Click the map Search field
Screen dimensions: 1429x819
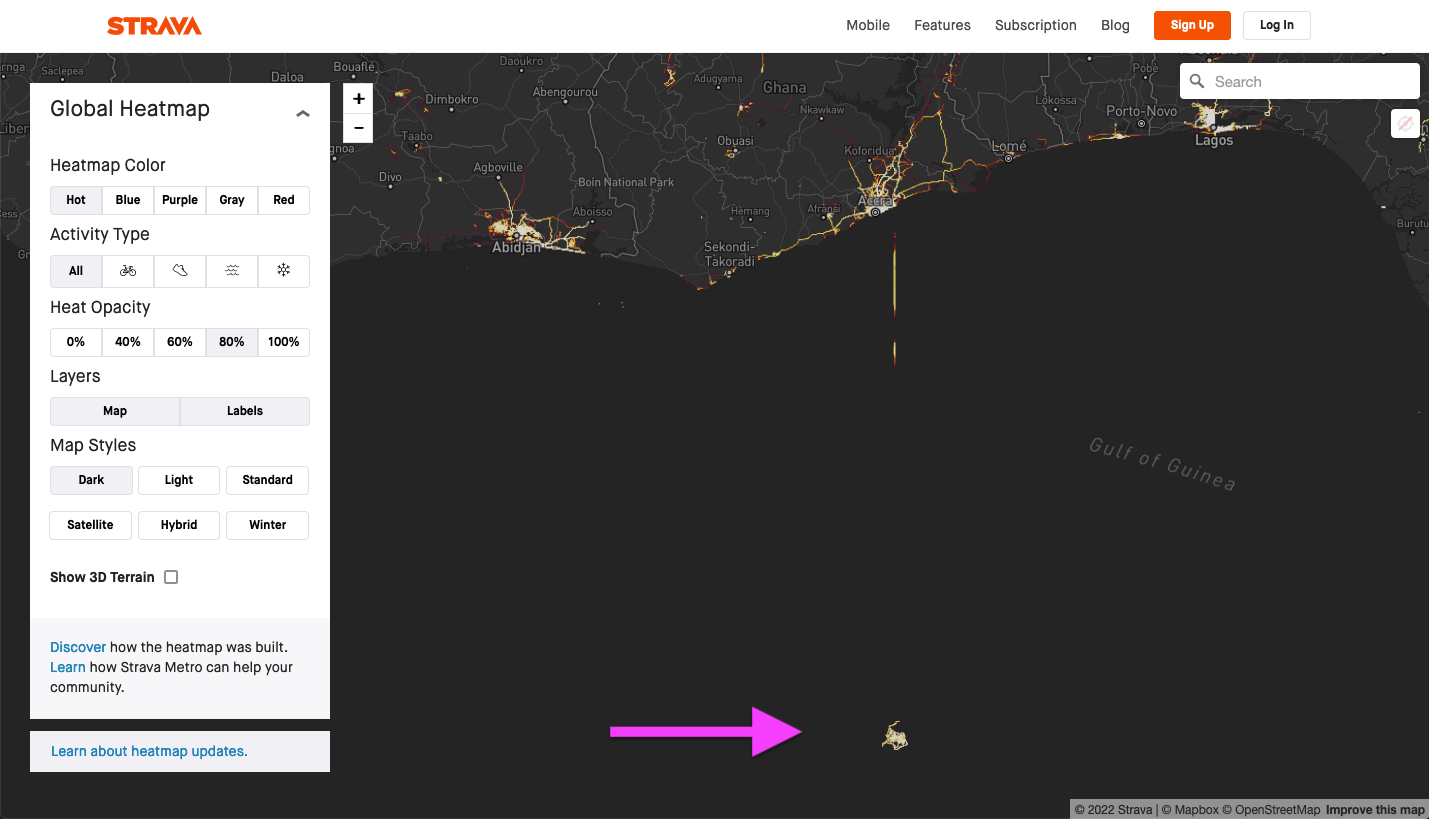pyautogui.click(x=1310, y=82)
